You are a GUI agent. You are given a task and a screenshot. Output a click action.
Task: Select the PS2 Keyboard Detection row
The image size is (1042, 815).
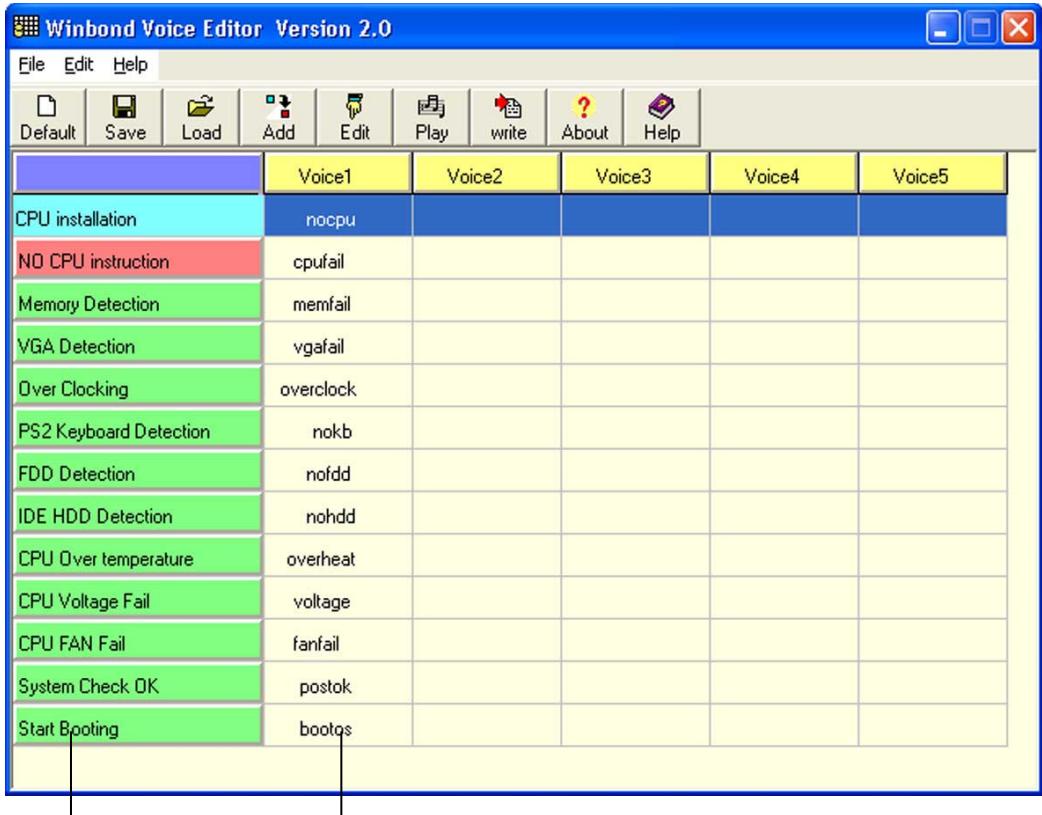[x=138, y=429]
